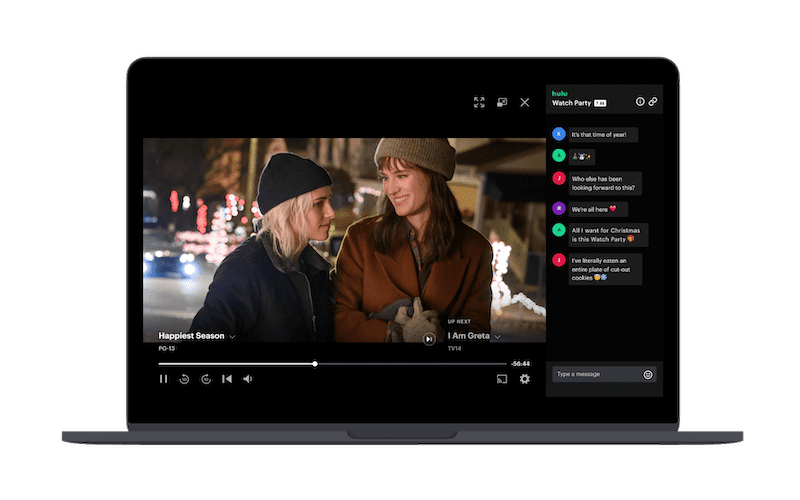Rewind 10 seconds
Image resolution: width=800 pixels, height=500 pixels.
coord(185,379)
